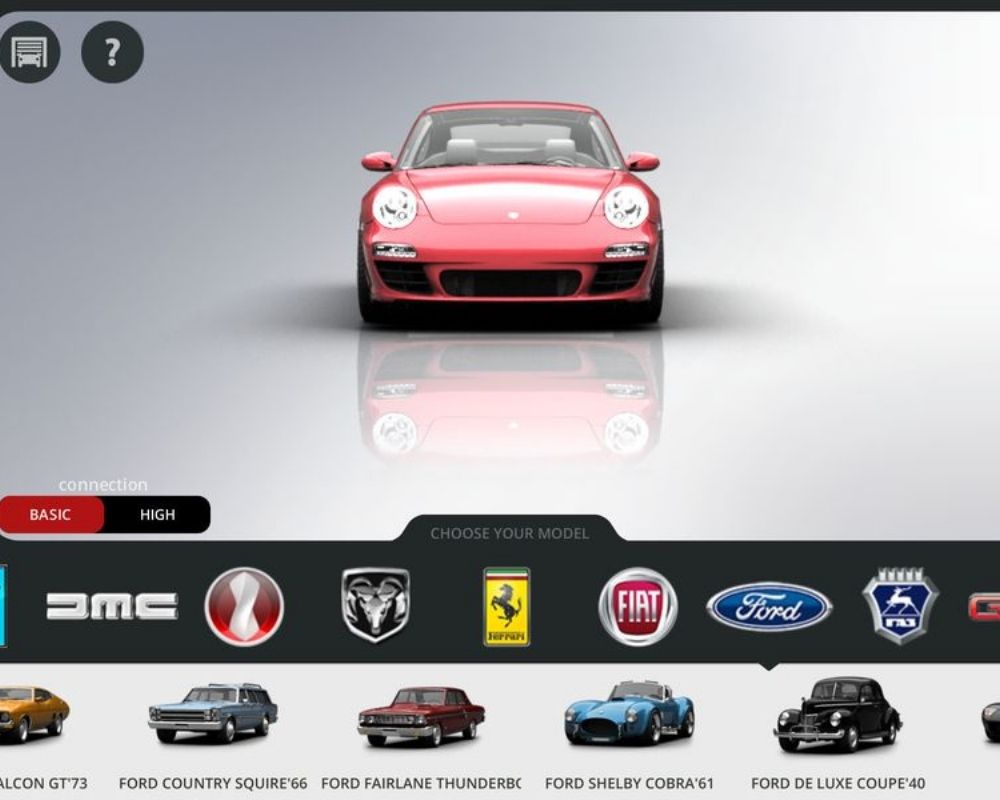
Task: Choose the blue Ford Shelby Cobra'61
Action: (629, 712)
